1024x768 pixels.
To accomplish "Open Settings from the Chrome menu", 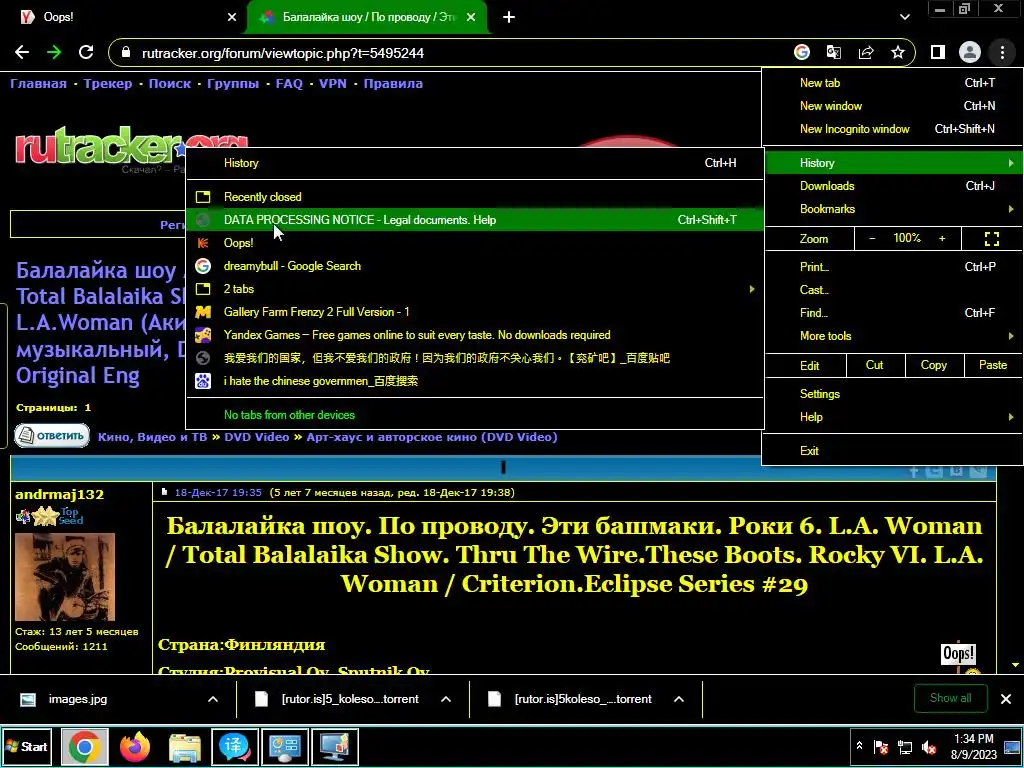I will click(x=892, y=394).
